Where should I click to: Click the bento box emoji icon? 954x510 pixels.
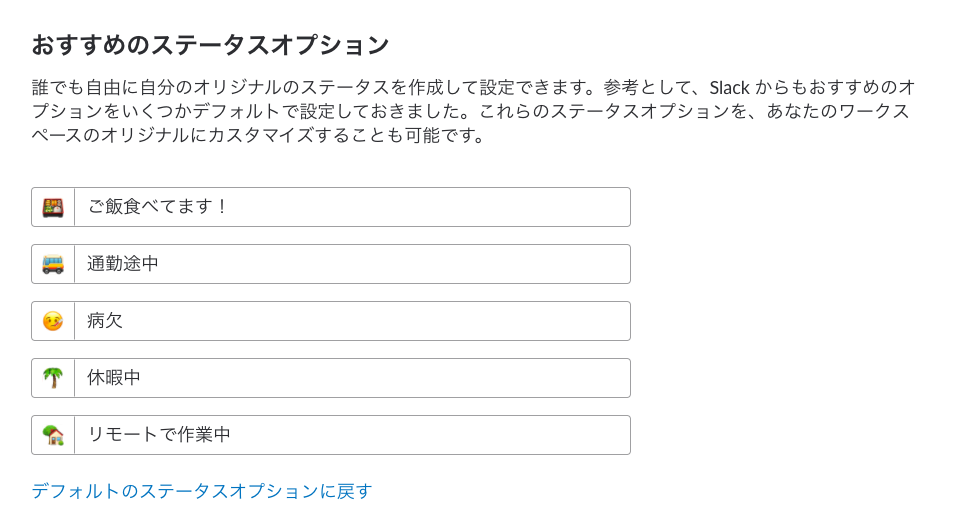tap(53, 207)
